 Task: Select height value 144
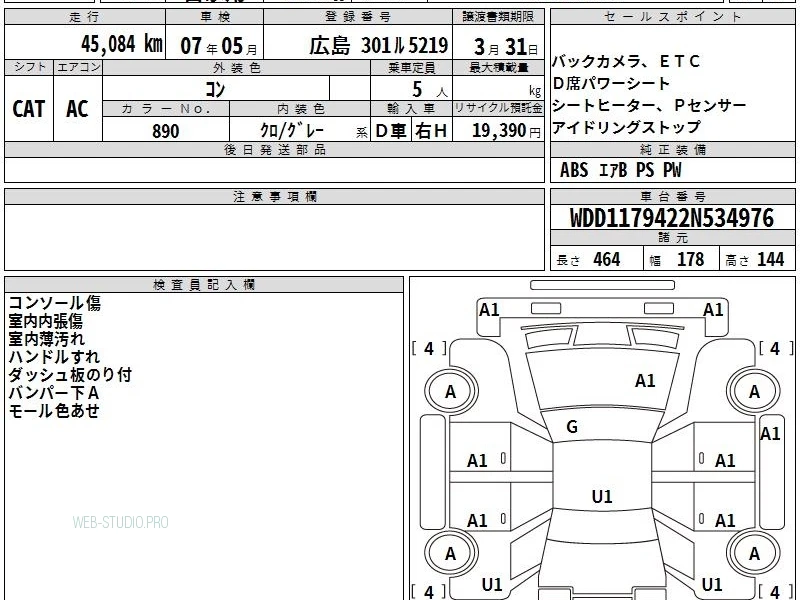[x=770, y=259]
